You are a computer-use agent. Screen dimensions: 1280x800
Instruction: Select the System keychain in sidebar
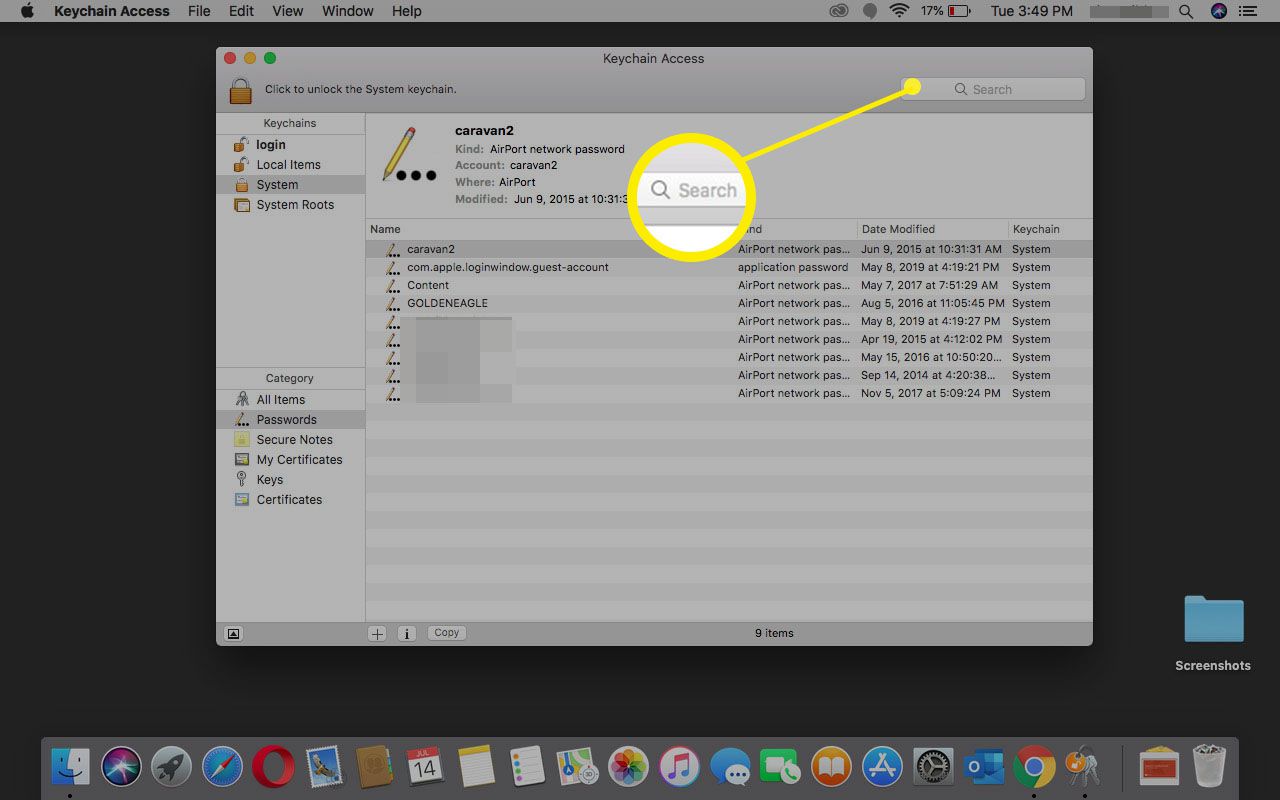(x=290, y=185)
